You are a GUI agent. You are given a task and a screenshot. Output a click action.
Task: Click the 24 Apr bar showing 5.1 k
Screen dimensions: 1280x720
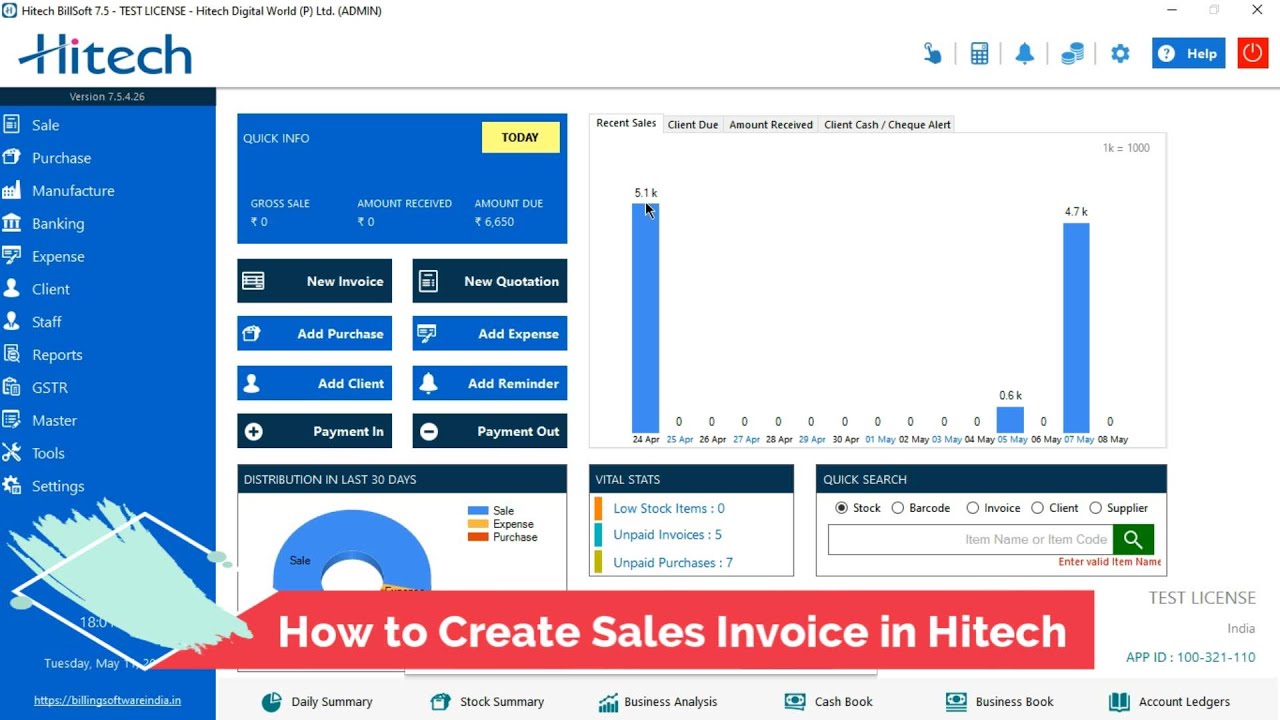[x=645, y=318]
